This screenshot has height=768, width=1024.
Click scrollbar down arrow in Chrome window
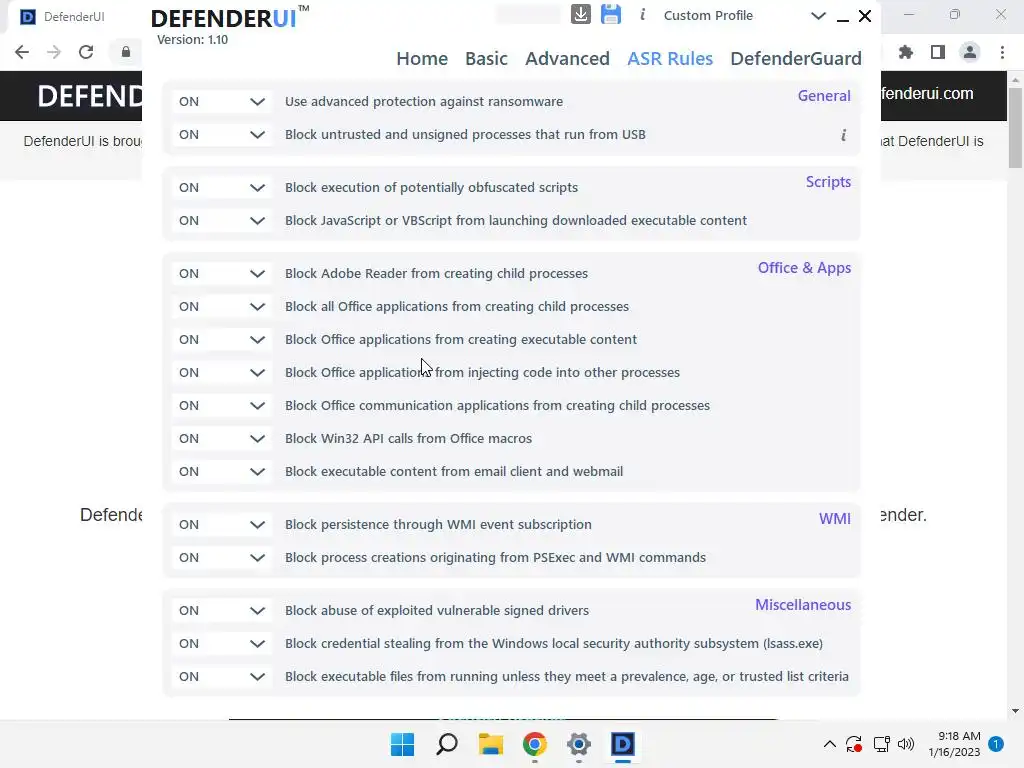1015,711
